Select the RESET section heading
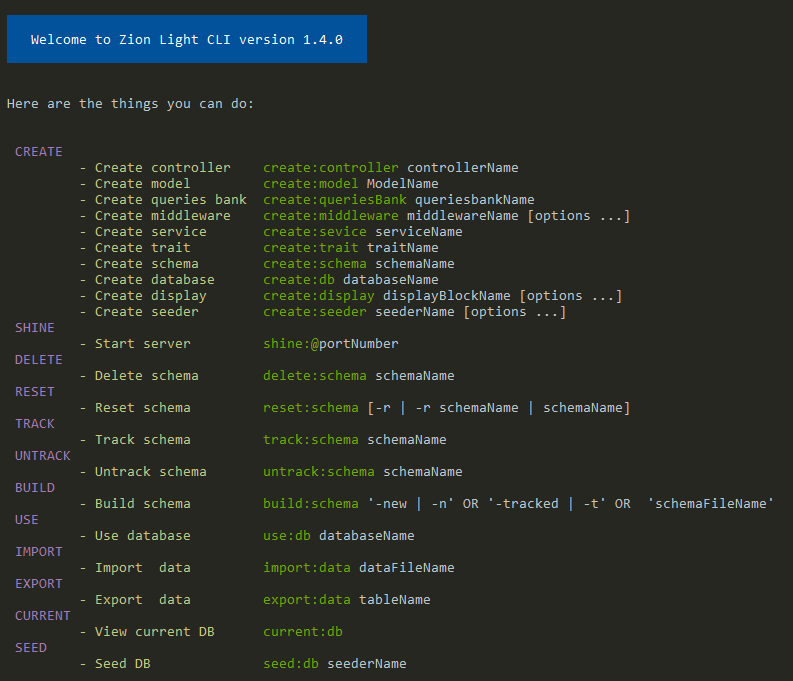793x681 pixels. [x=34, y=392]
